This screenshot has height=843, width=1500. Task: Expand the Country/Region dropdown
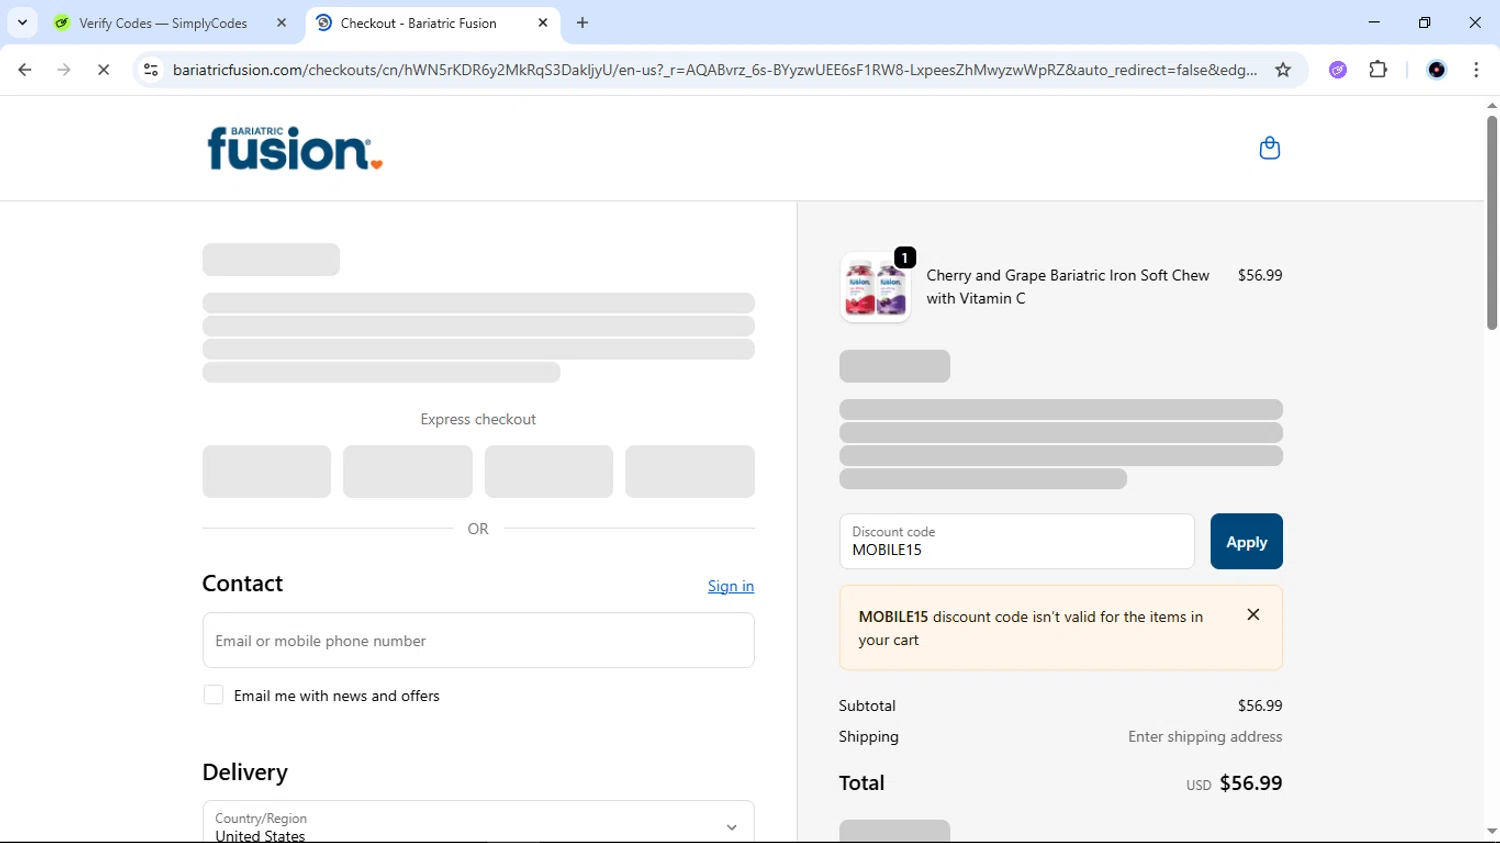pos(478,822)
